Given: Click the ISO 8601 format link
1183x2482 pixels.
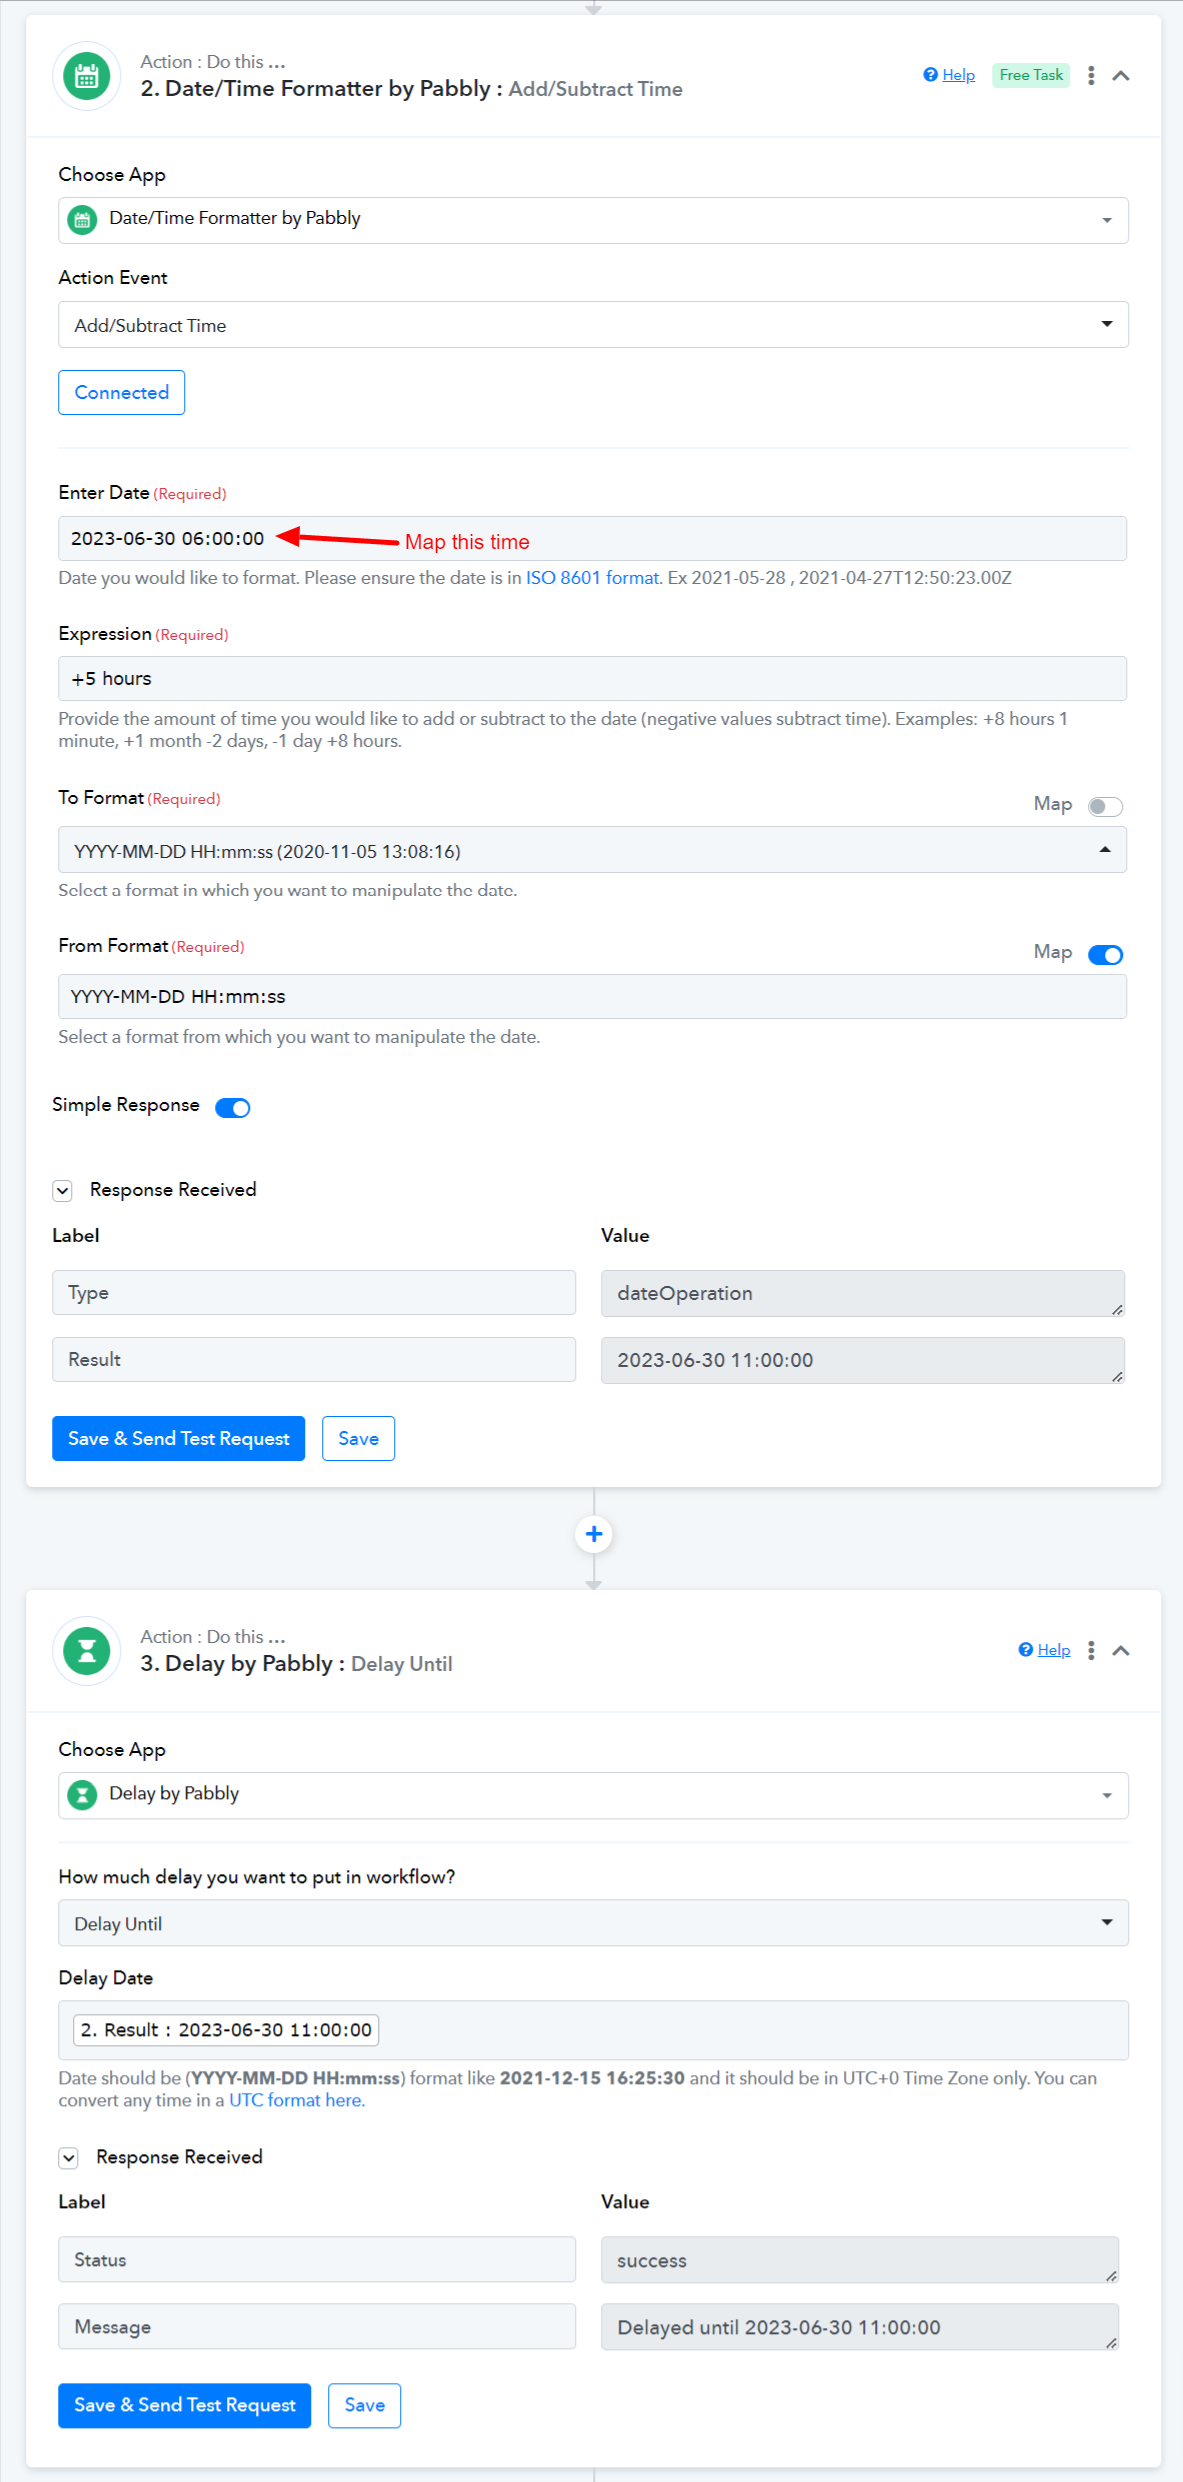Looking at the screenshot, I should 592,578.
